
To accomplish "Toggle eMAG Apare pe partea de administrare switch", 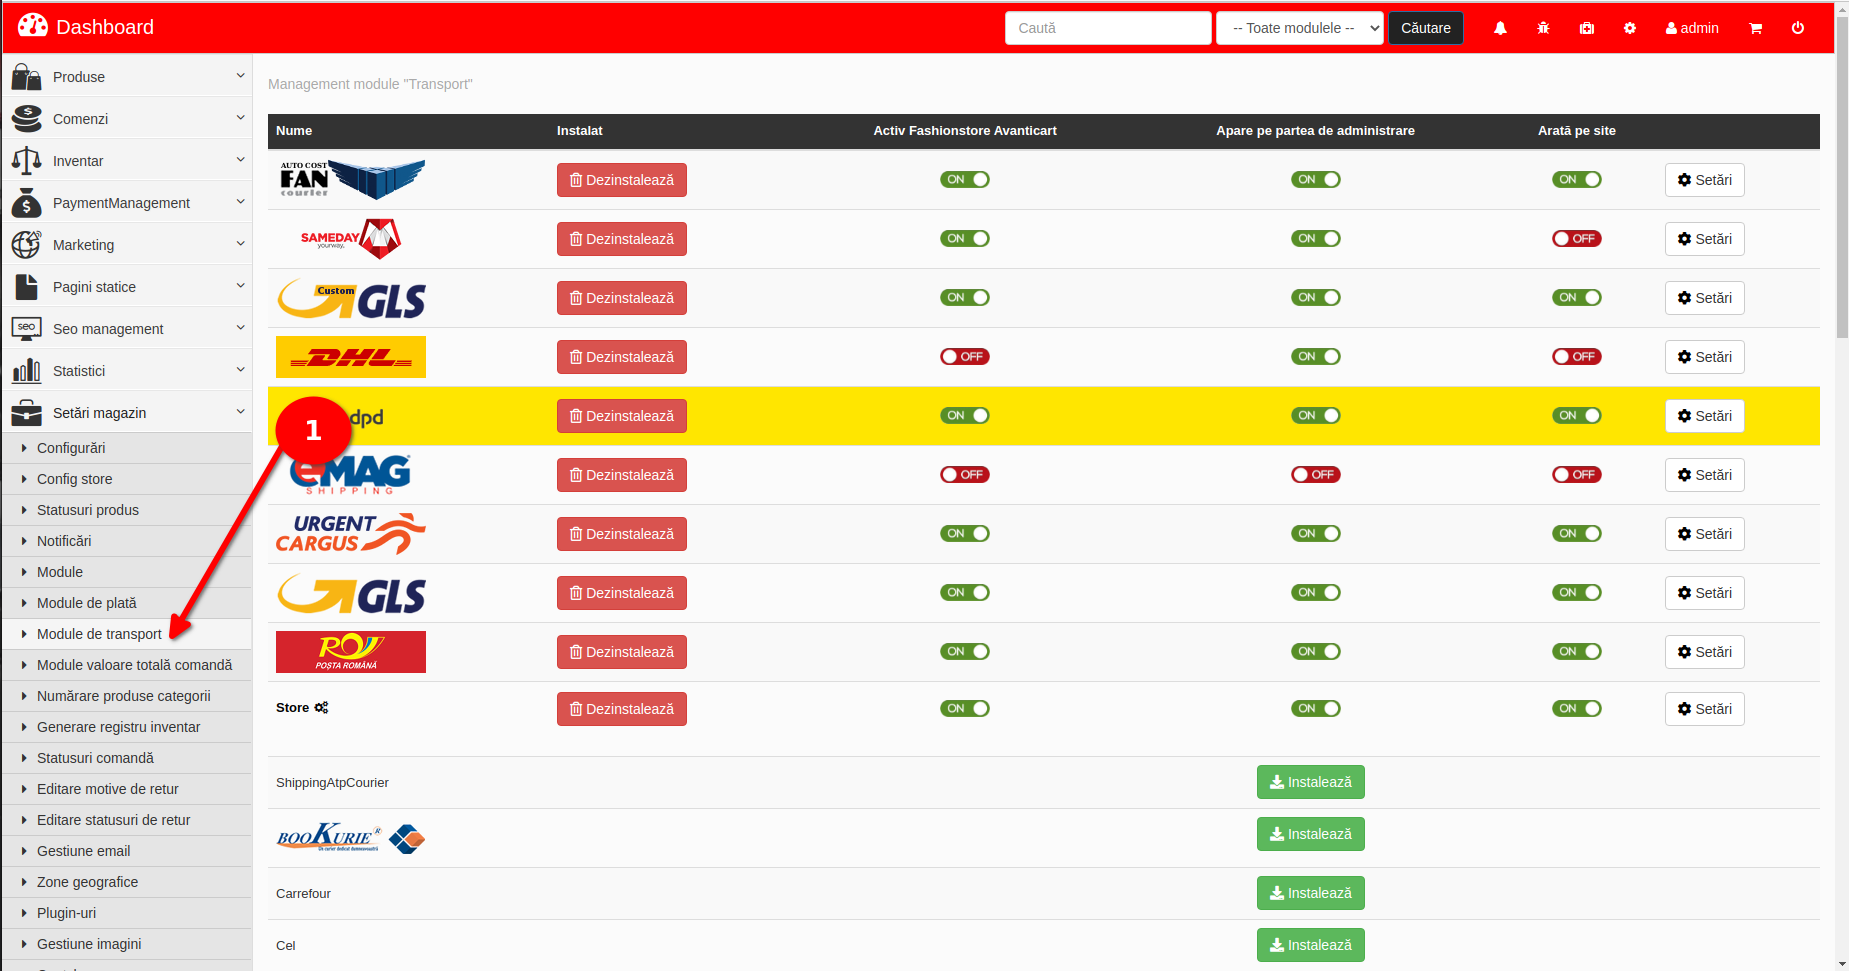I will click(1316, 475).
